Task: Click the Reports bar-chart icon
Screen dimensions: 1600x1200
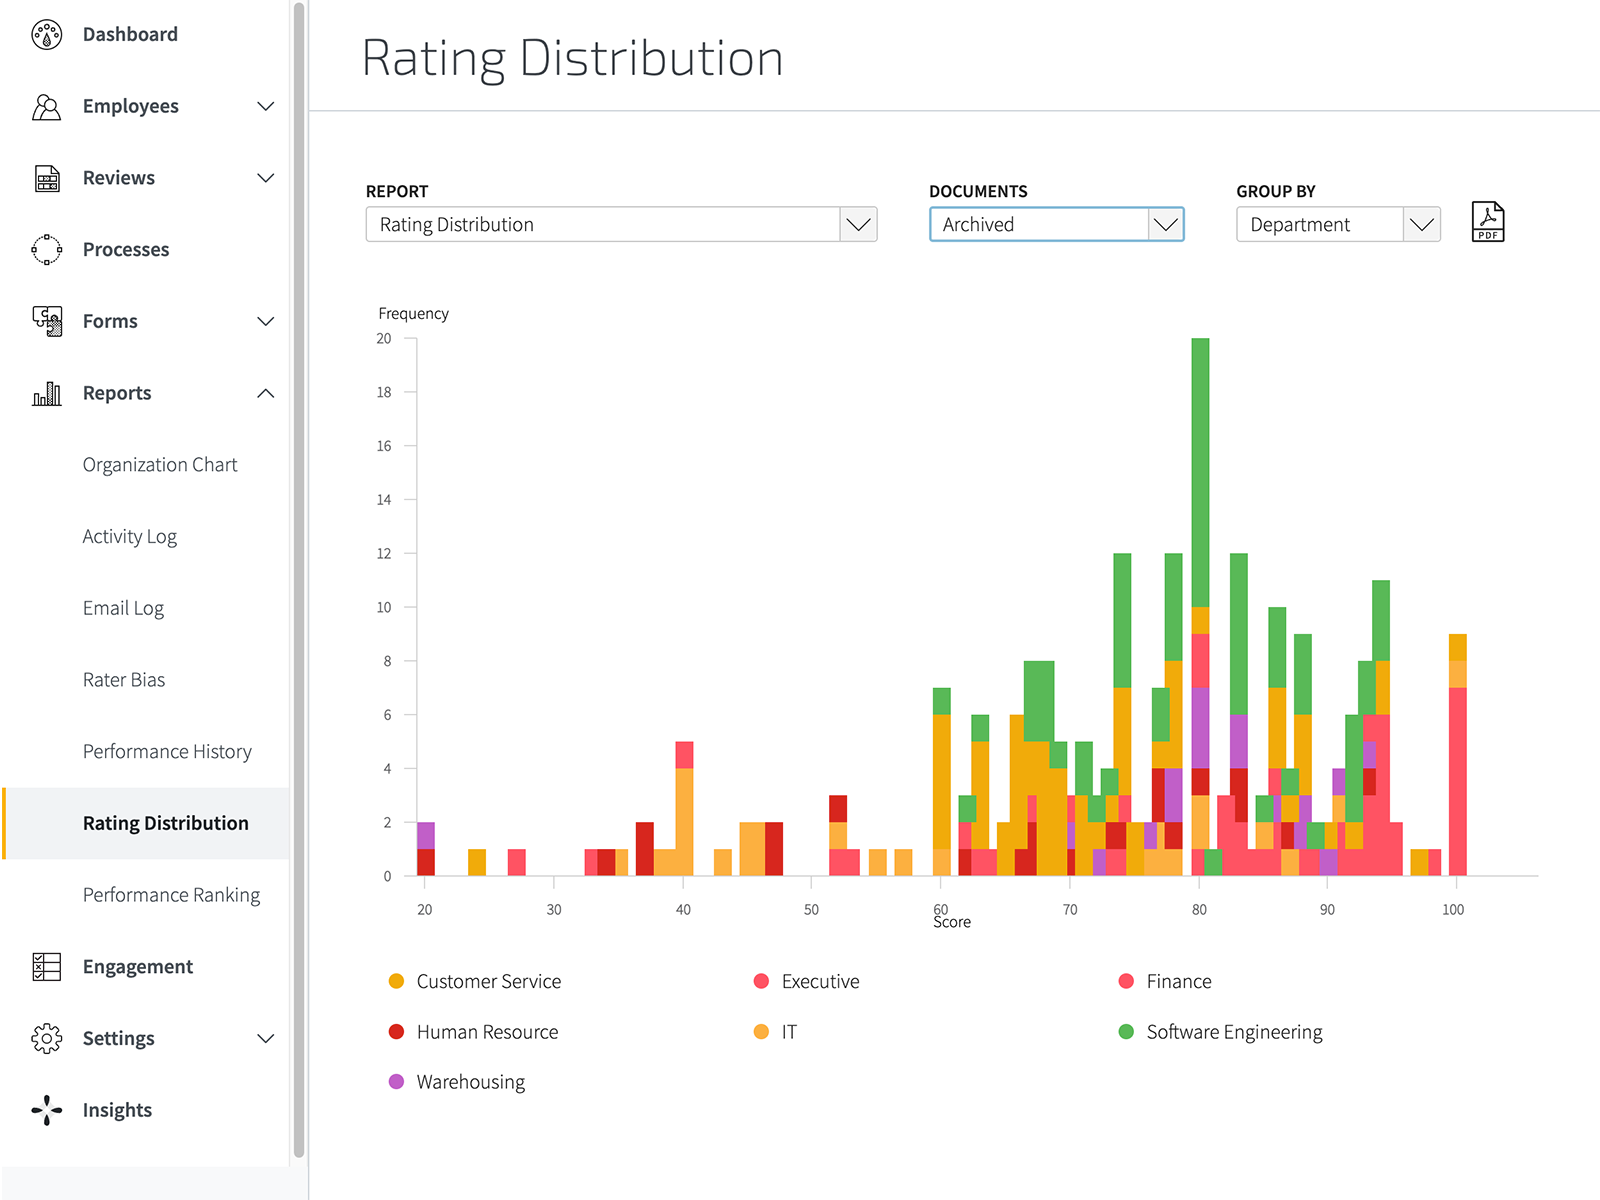Action: coord(45,393)
